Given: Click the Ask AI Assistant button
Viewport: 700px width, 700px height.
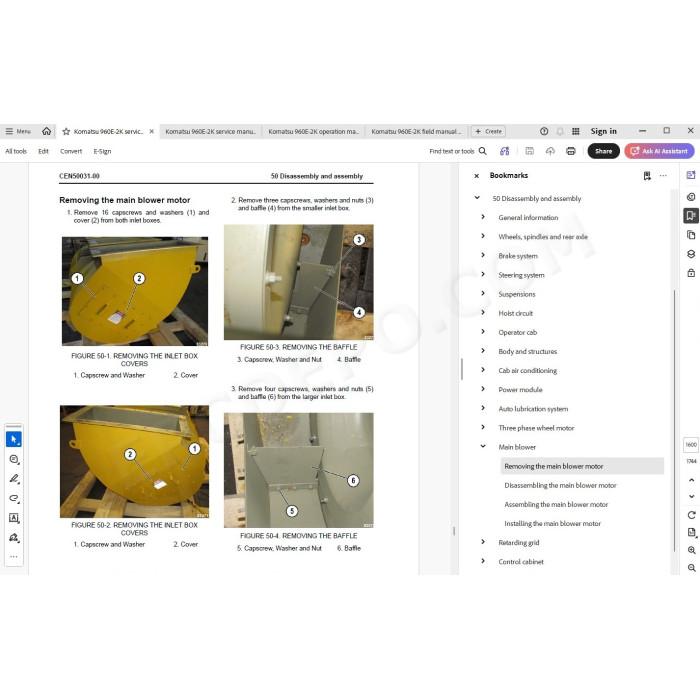Looking at the screenshot, I should coord(659,151).
